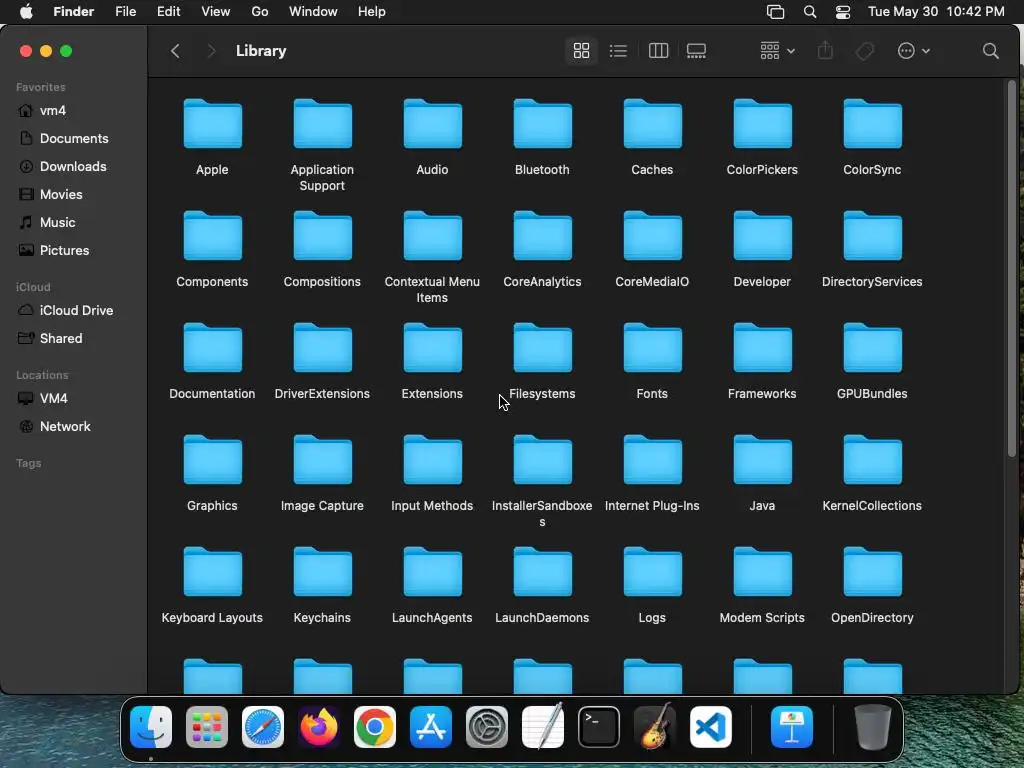
Task: Select the Apple folder
Action: pyautogui.click(x=212, y=124)
